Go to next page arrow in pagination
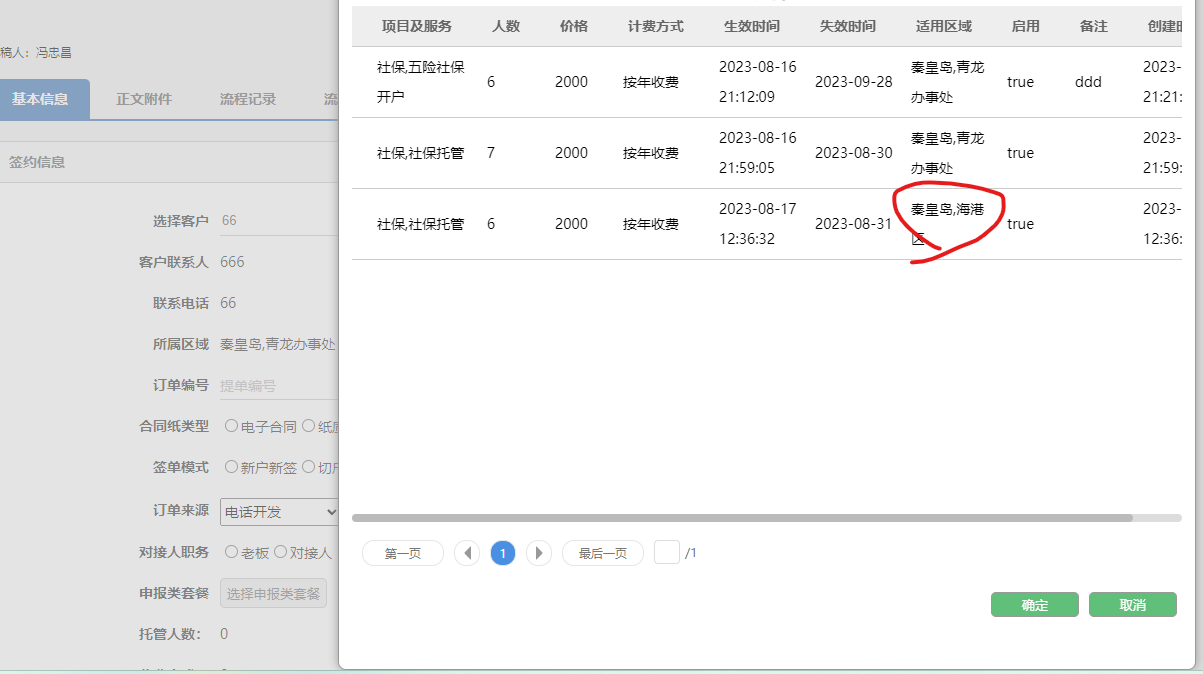The height and width of the screenshot is (674, 1203). [x=539, y=553]
